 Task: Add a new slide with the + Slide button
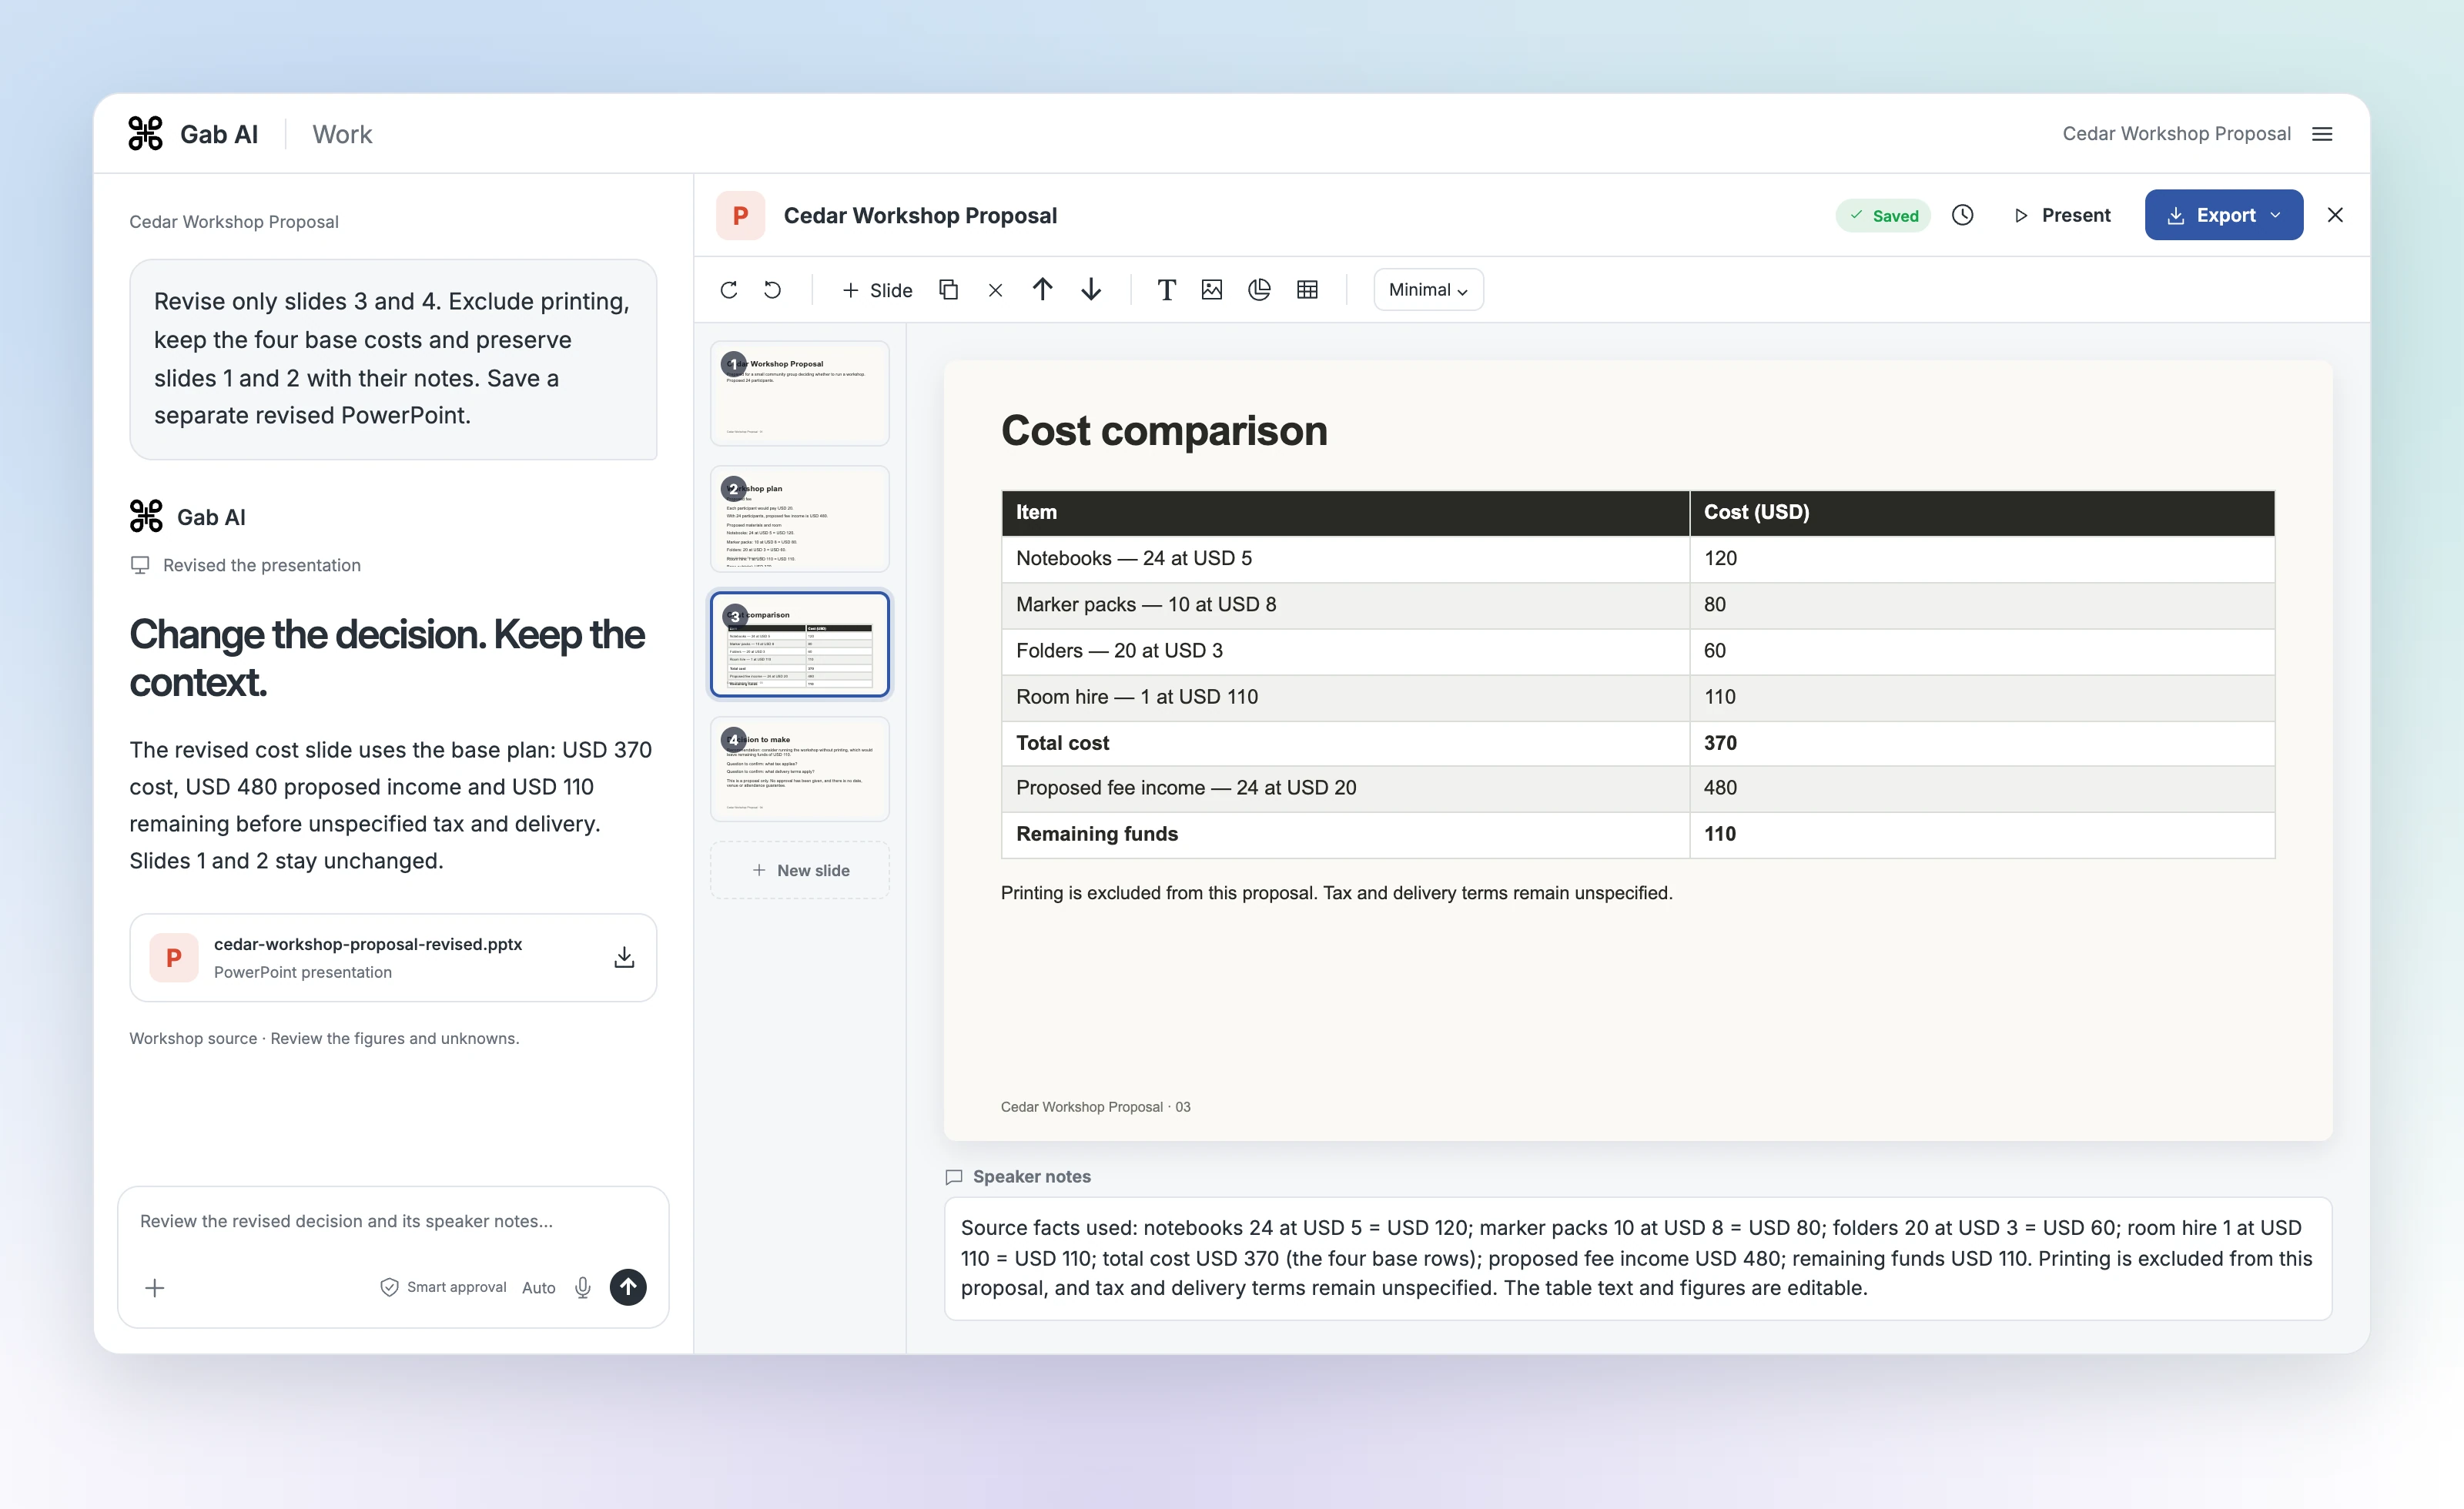point(877,290)
